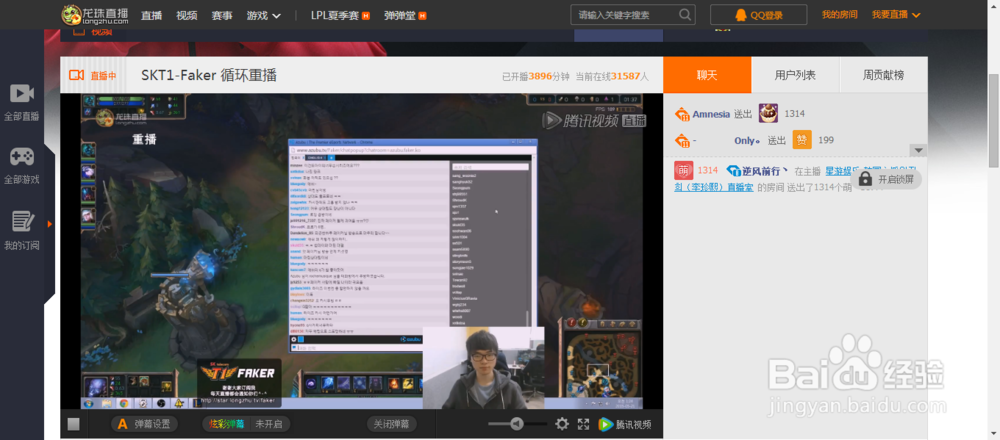Adjust the player volume slider
The height and width of the screenshot is (440, 1000).
click(x=517, y=424)
